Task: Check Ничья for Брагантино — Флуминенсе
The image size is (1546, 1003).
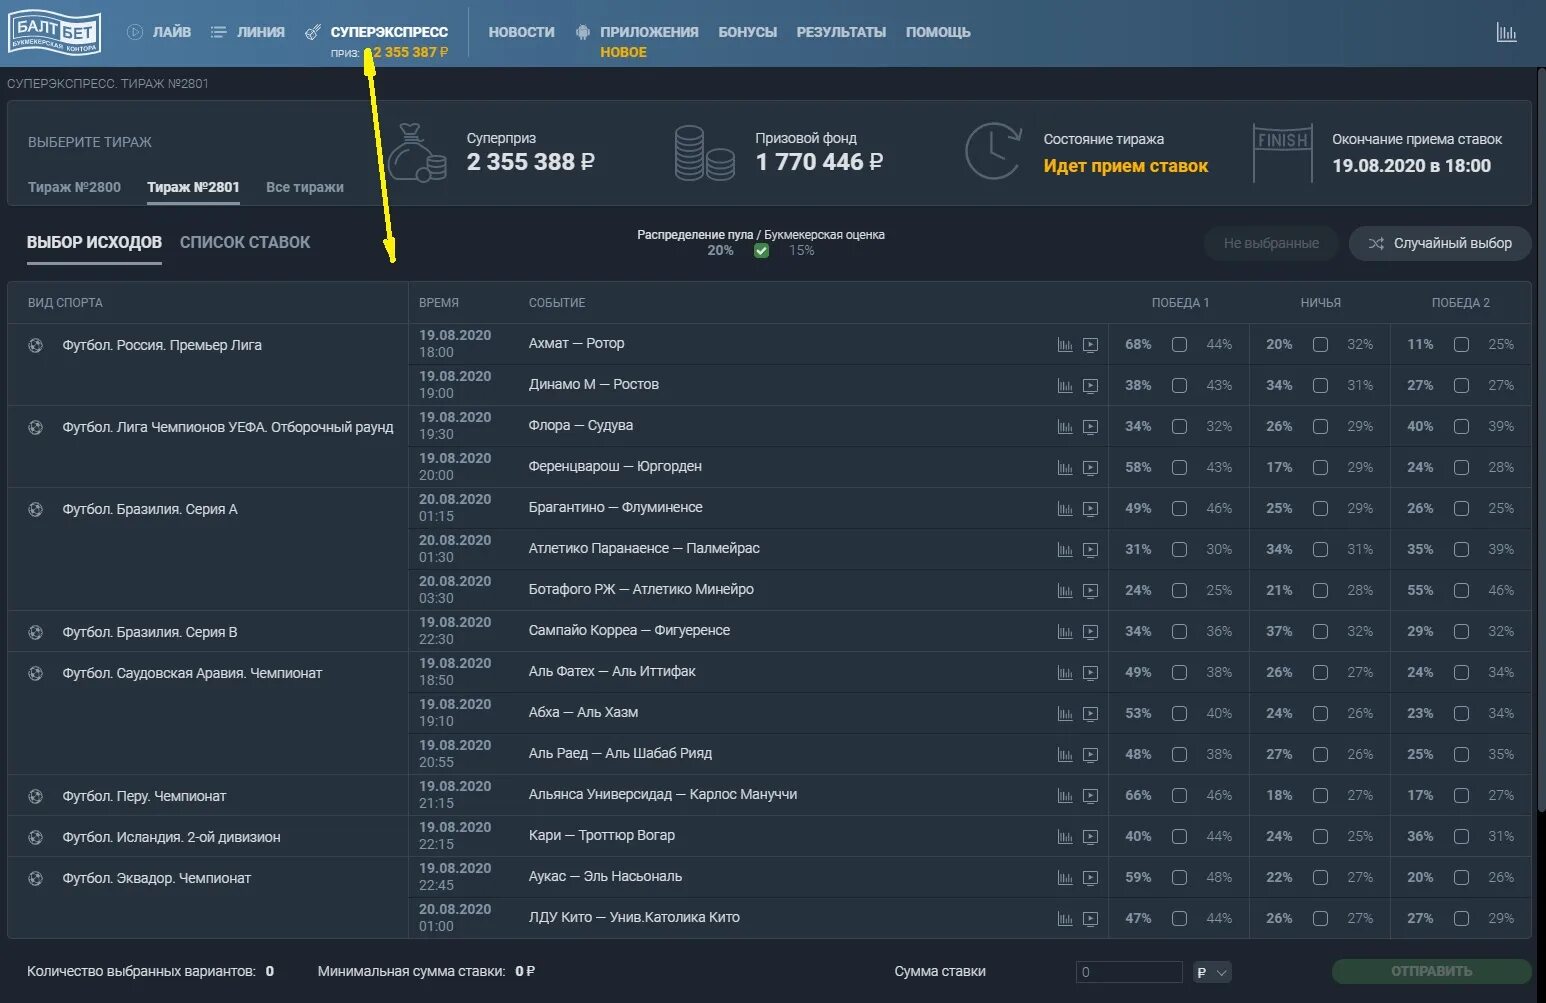Action: (x=1321, y=509)
